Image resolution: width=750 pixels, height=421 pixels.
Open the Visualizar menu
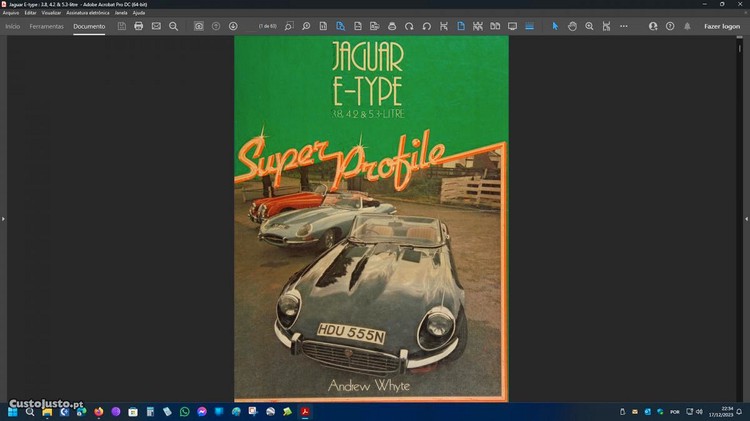[x=52, y=12]
